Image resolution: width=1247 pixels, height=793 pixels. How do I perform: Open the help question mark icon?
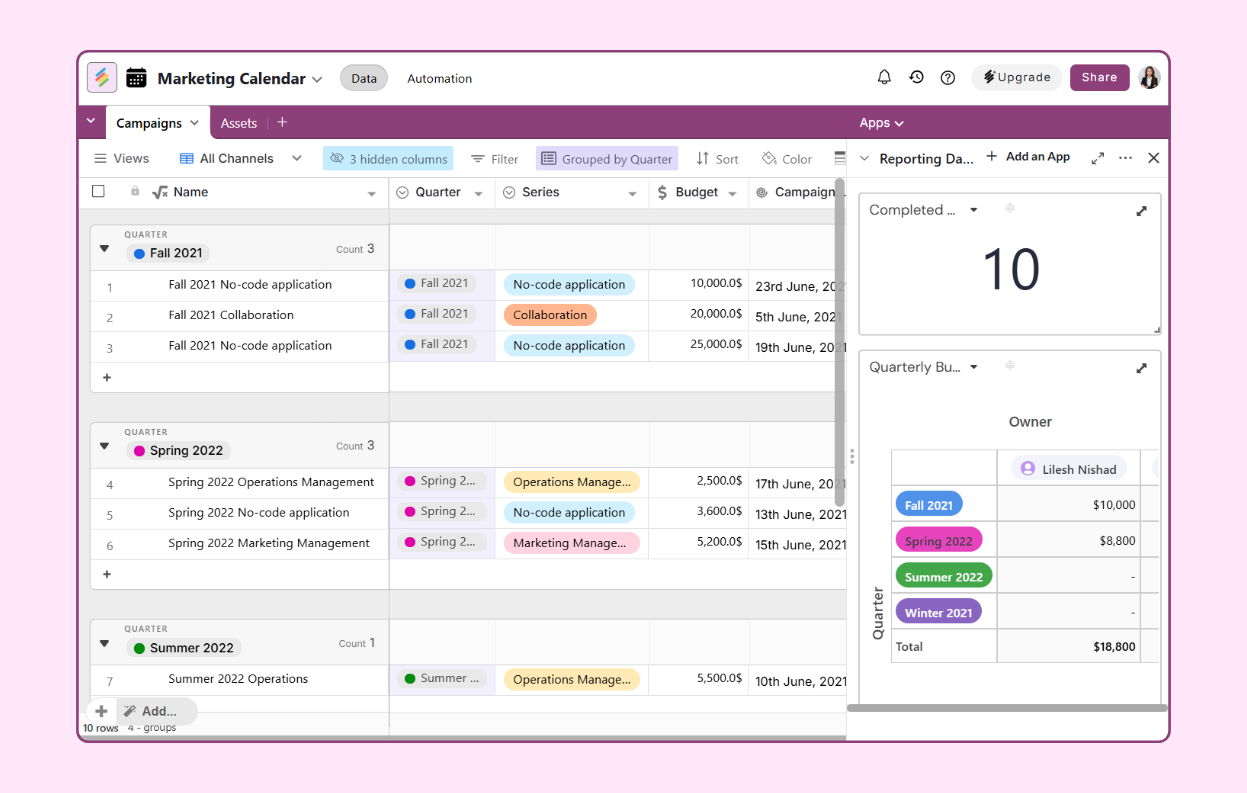(x=948, y=78)
